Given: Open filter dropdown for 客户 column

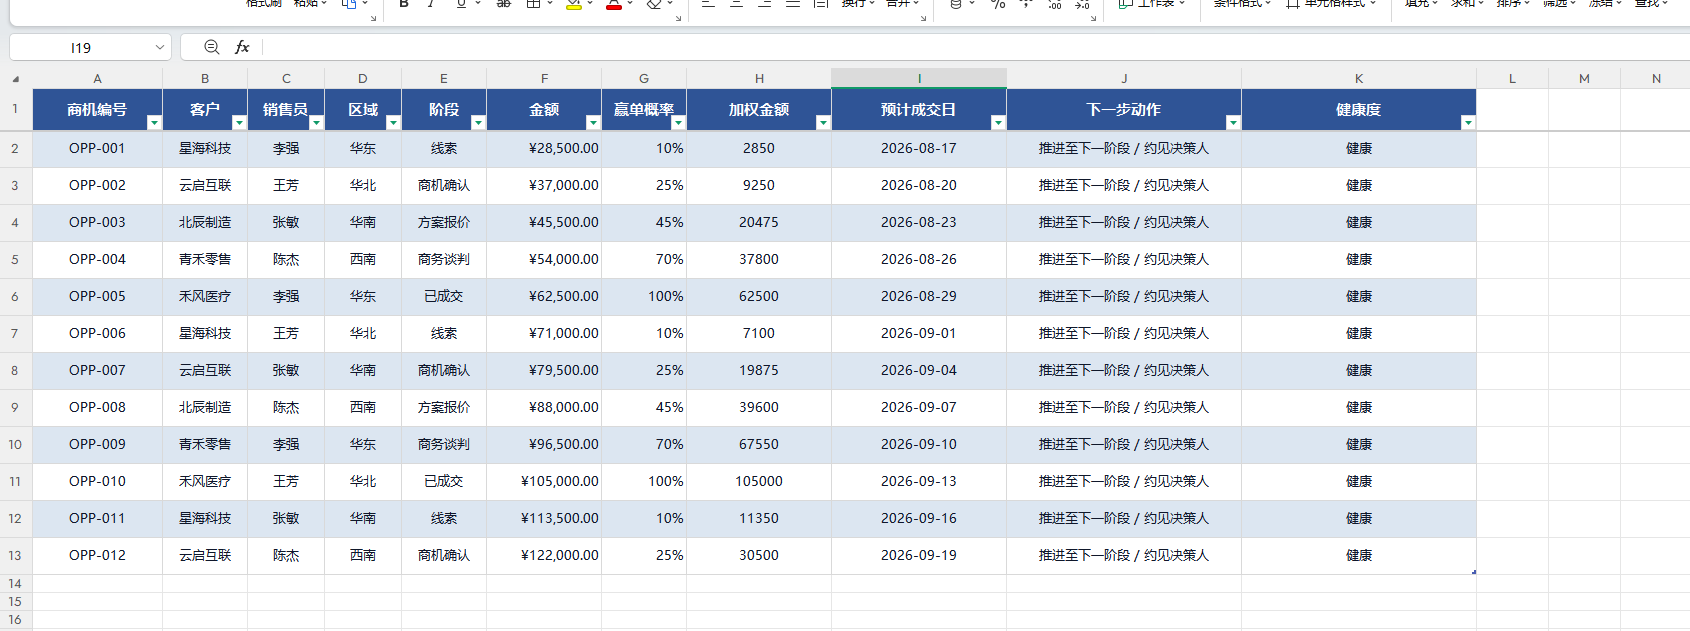Looking at the screenshot, I should [x=239, y=122].
